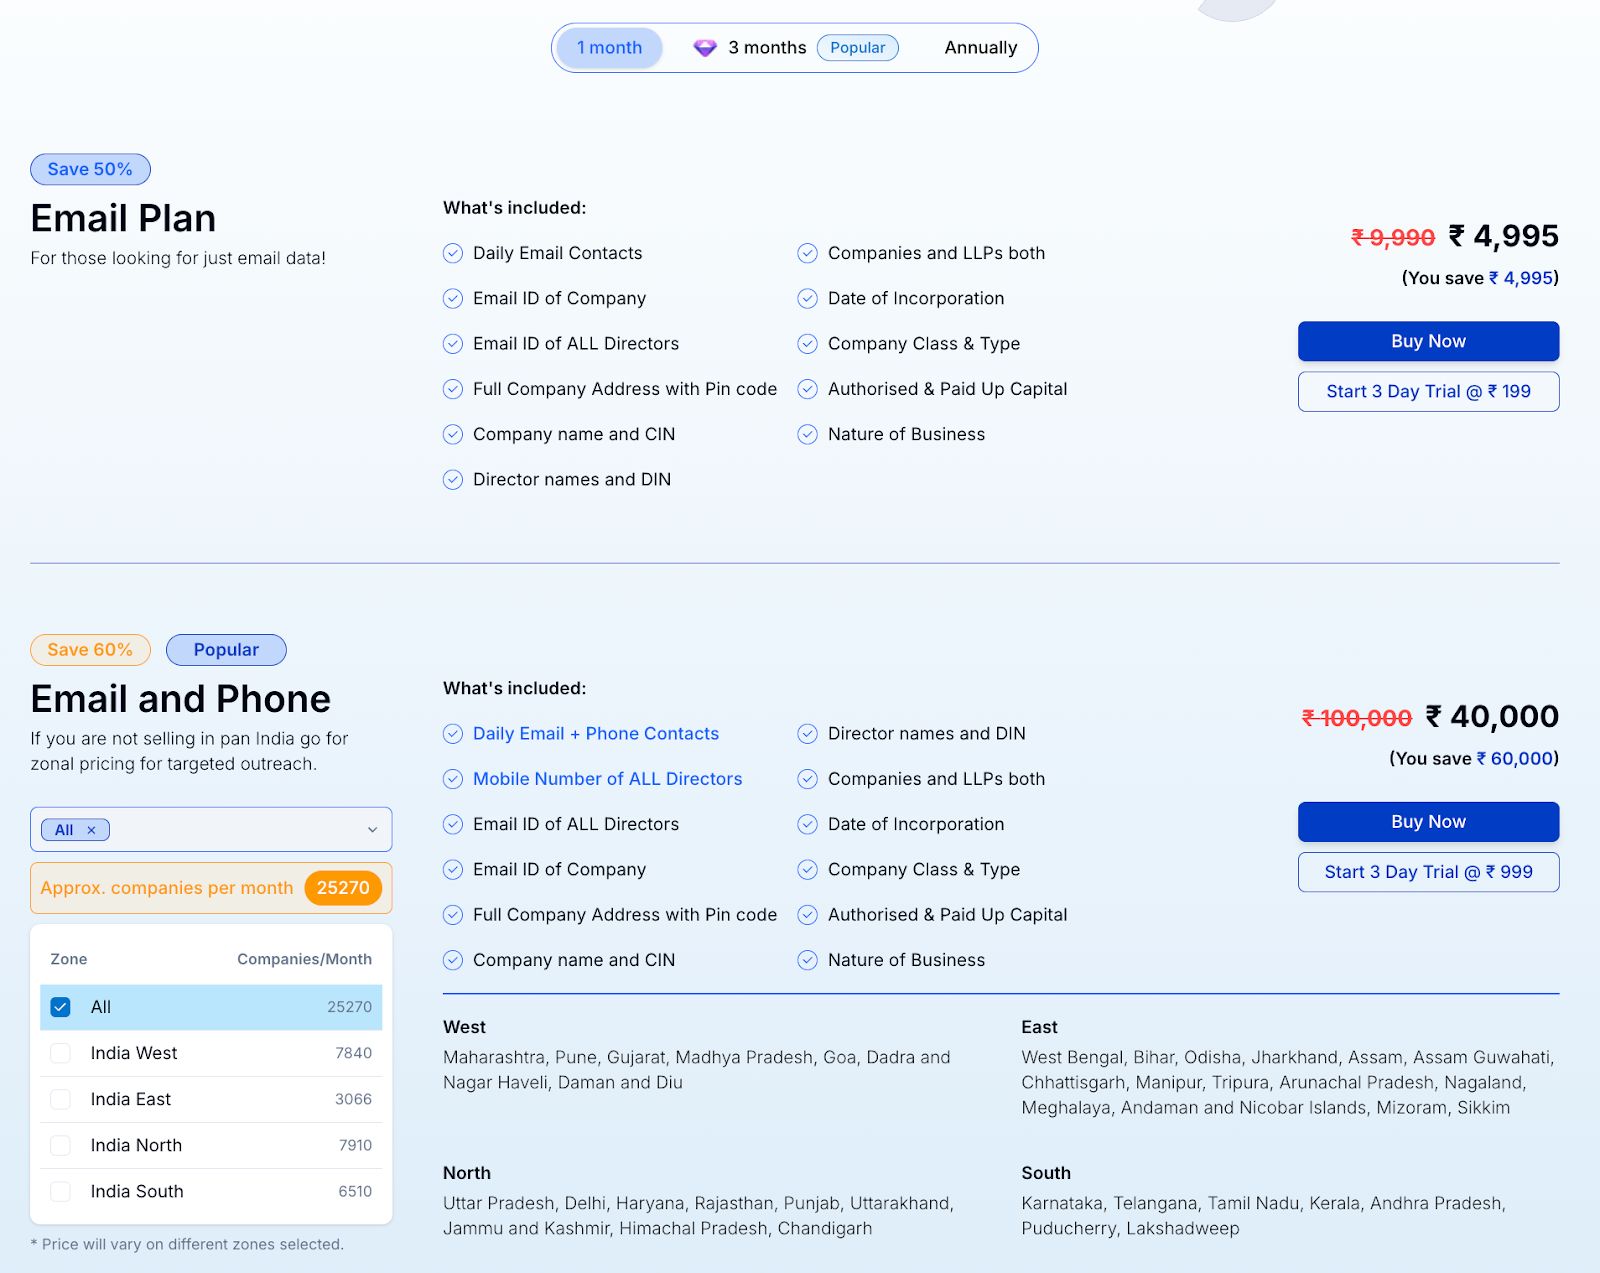Select the India North zone checkbox
The image size is (1600, 1273).
coord(61,1145)
